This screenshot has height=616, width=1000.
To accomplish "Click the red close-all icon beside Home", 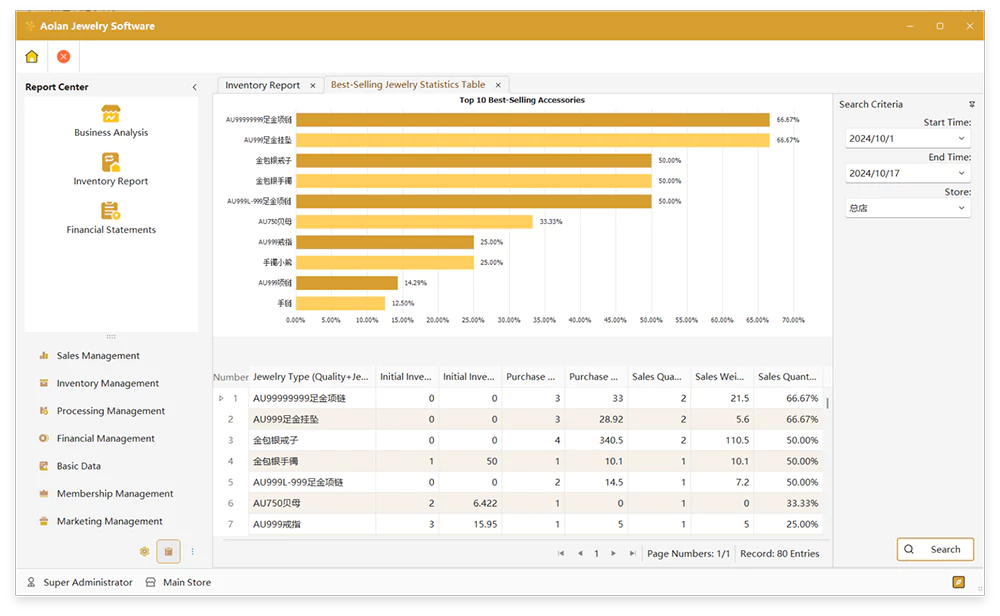I will point(64,57).
